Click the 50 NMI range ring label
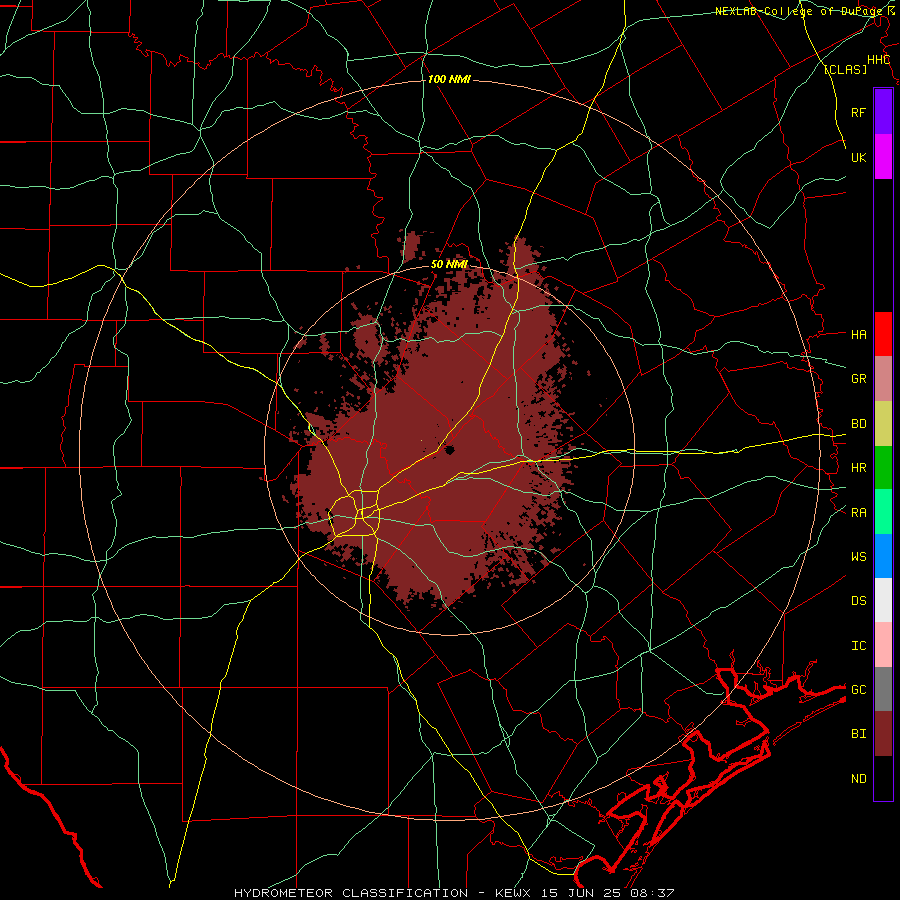 click(x=449, y=264)
